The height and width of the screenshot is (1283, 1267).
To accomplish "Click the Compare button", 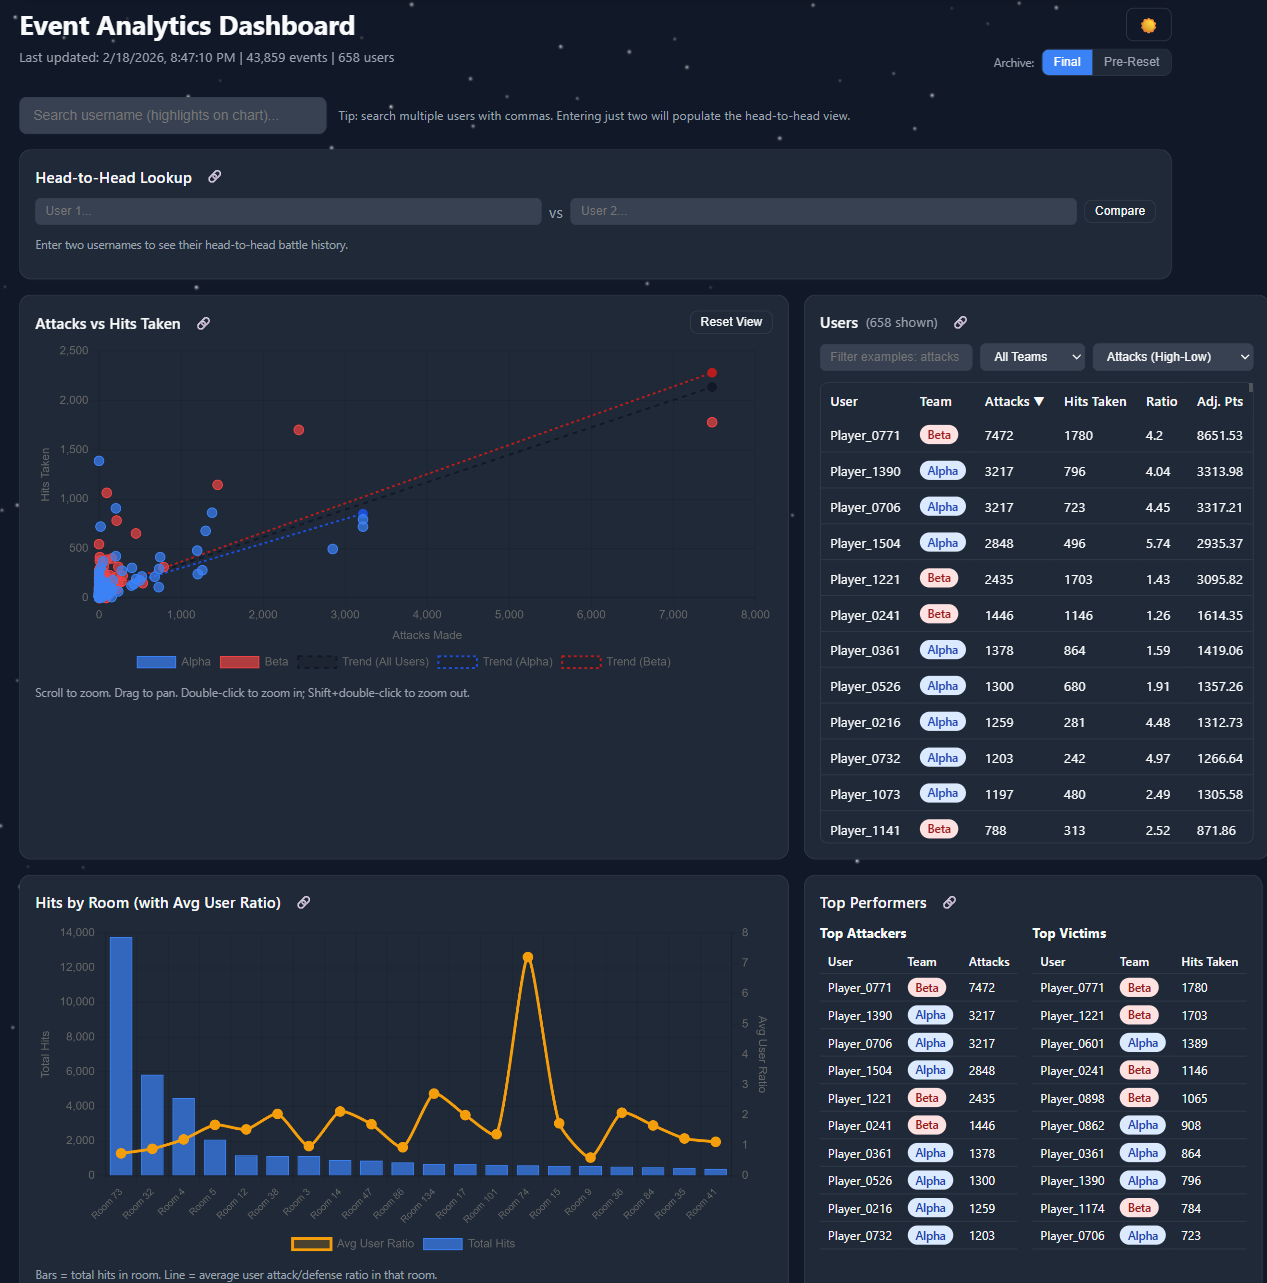I will [x=1119, y=211].
